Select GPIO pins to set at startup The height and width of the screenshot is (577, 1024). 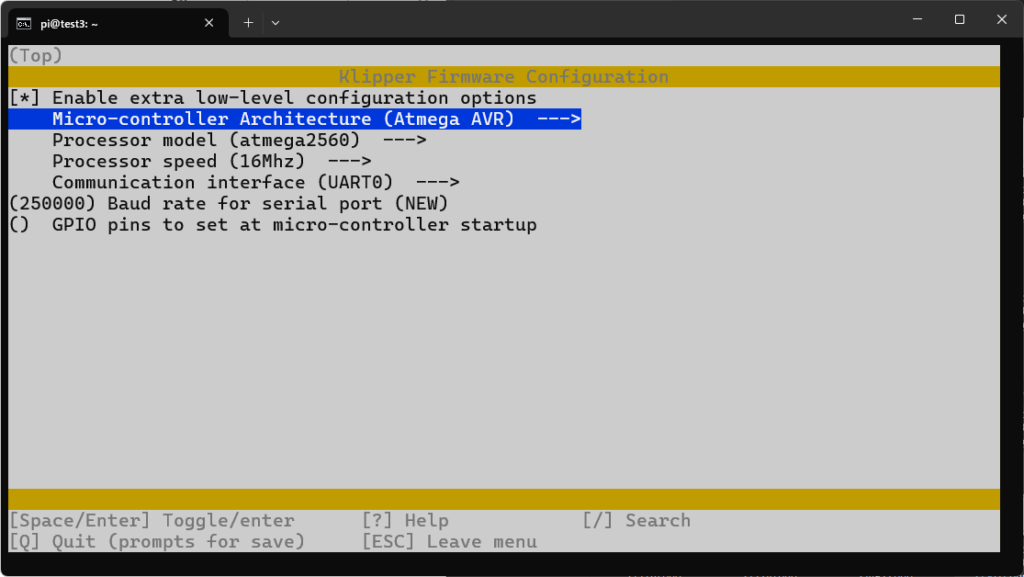[x=294, y=225]
